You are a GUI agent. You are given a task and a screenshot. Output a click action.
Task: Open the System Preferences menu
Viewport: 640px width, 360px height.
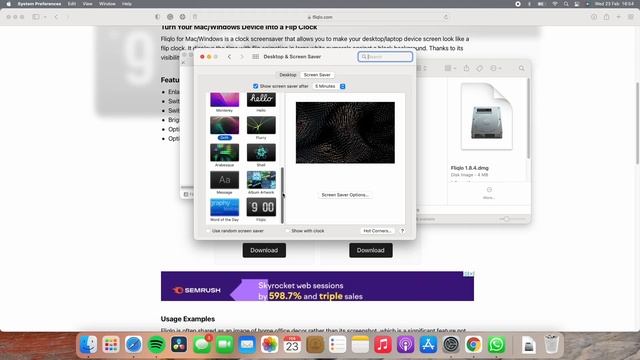point(39,4)
